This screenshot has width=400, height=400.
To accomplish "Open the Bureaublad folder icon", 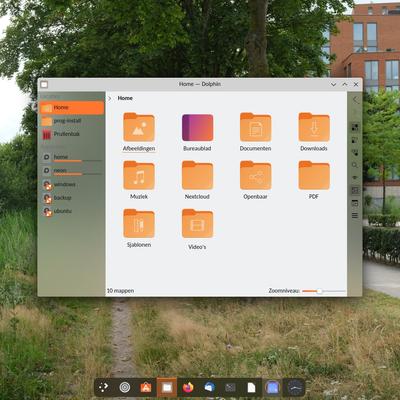I will [197, 127].
